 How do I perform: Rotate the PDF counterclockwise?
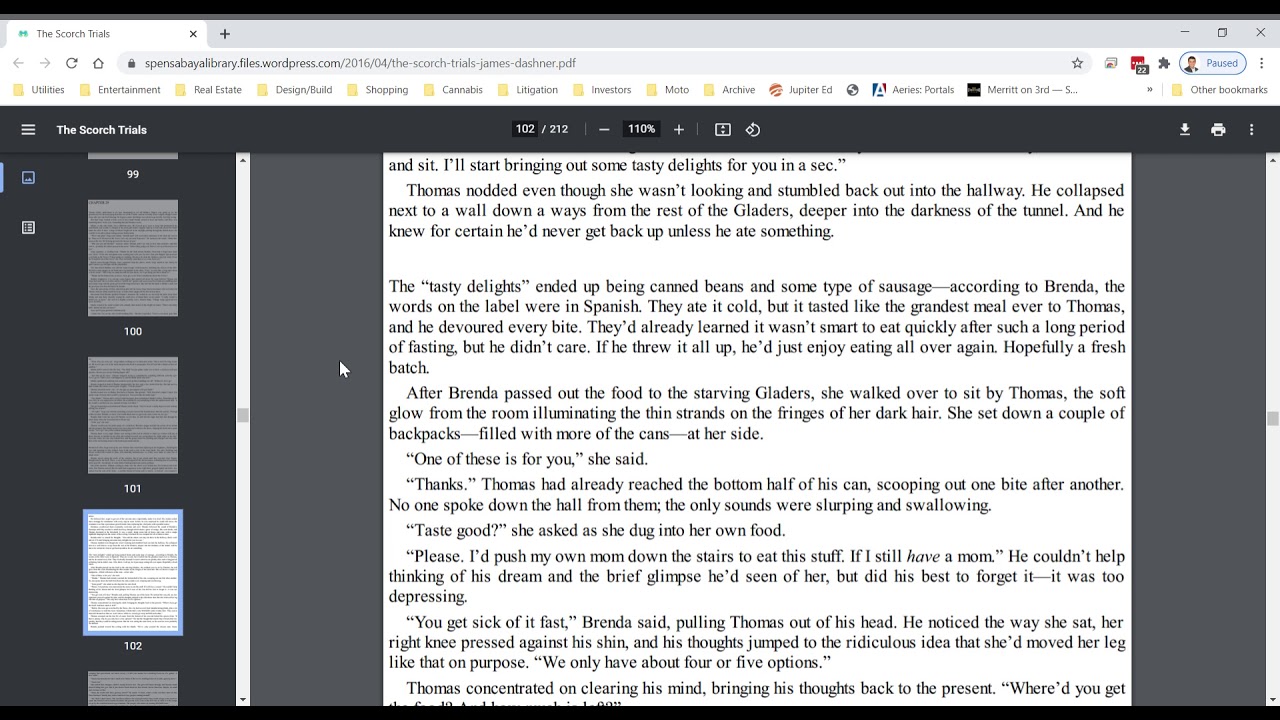pyautogui.click(x=753, y=130)
